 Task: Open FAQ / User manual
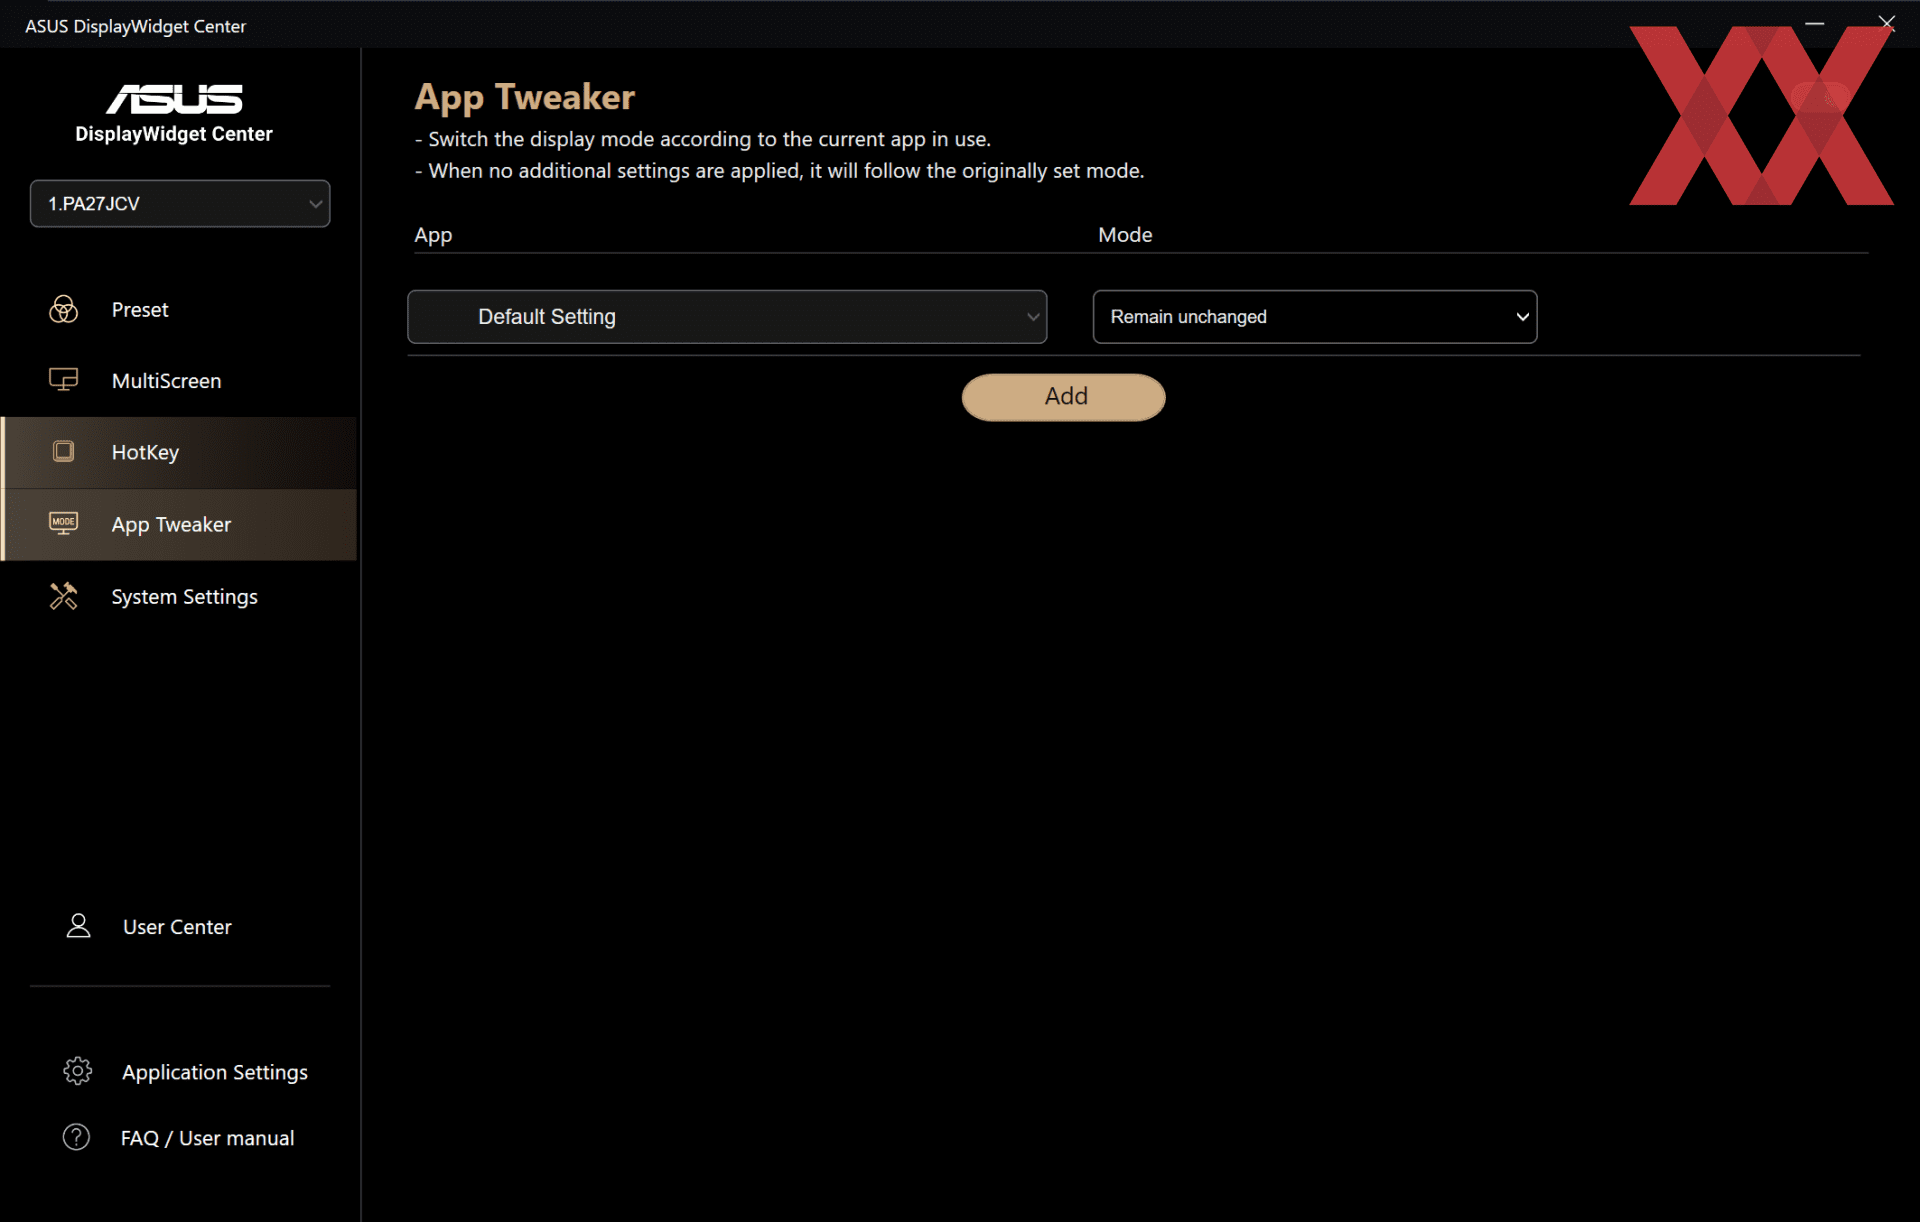(207, 1138)
